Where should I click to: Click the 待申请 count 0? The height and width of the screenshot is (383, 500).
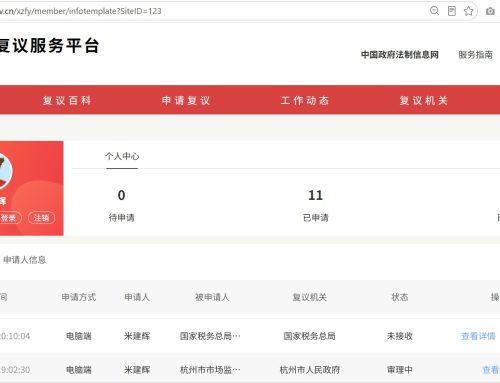click(x=122, y=195)
